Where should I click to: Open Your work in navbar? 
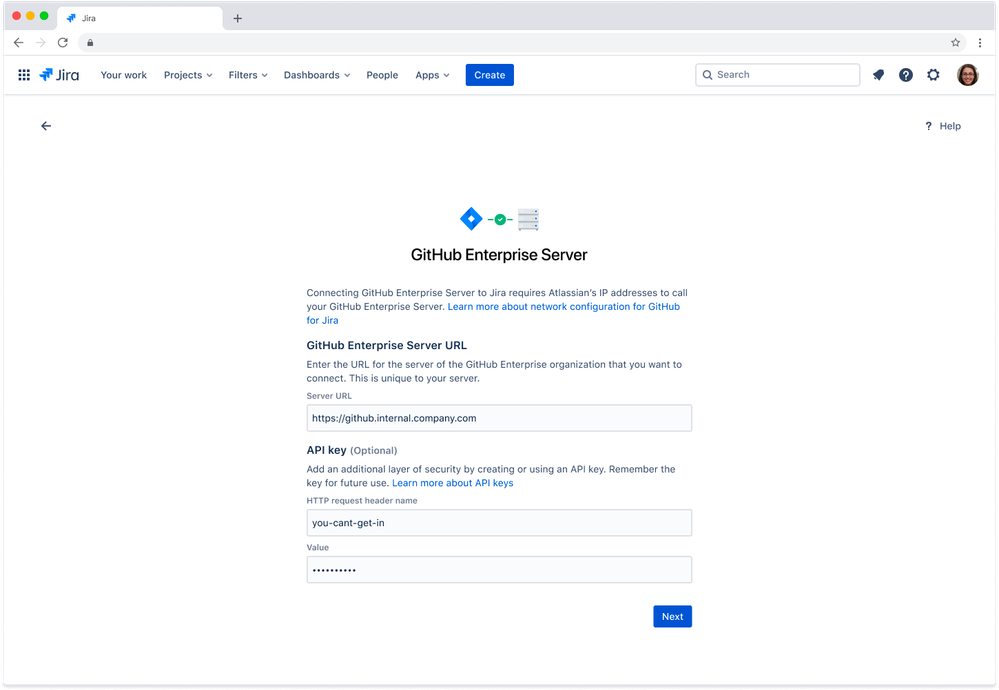pyautogui.click(x=124, y=75)
